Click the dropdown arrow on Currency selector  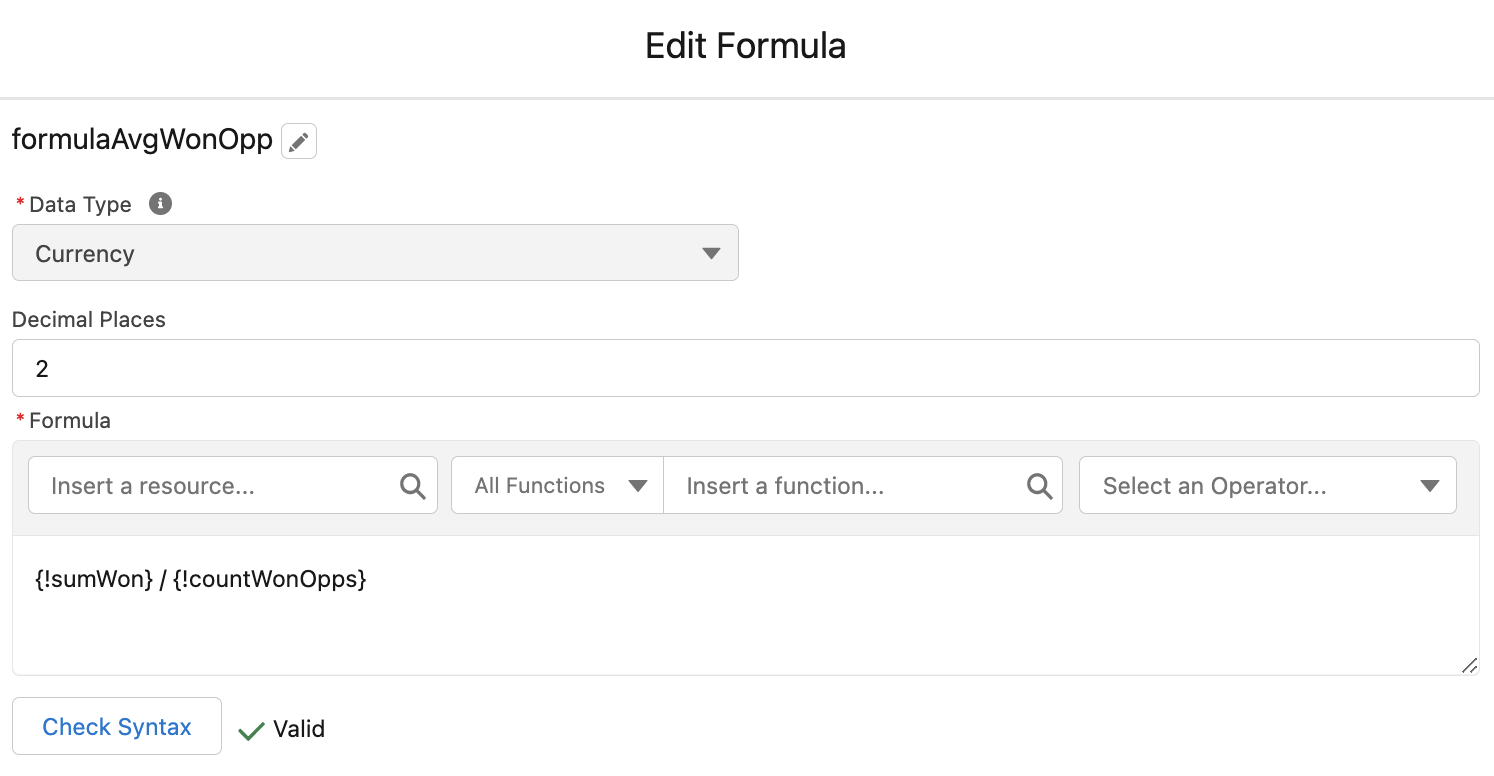[711, 253]
